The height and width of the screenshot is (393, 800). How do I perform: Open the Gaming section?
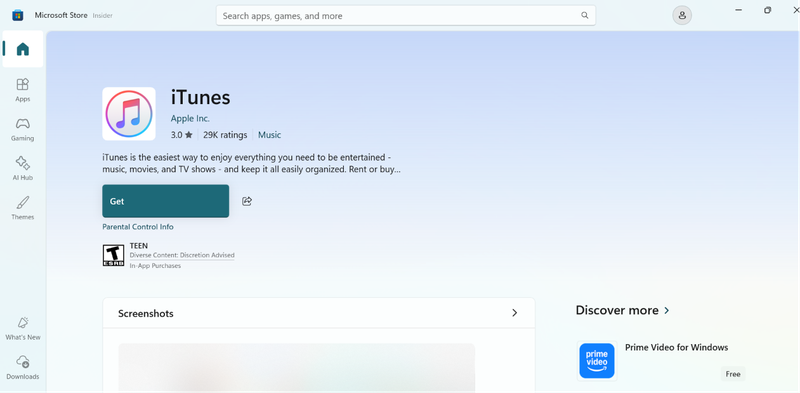point(23,130)
